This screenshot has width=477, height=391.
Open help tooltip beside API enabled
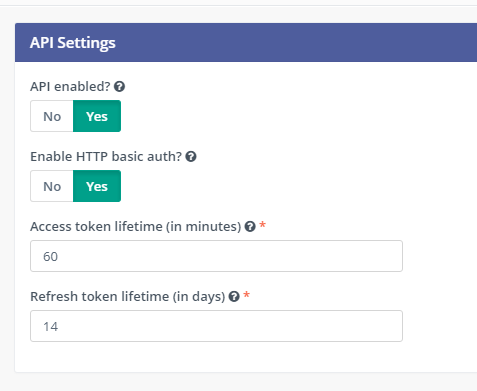119,87
